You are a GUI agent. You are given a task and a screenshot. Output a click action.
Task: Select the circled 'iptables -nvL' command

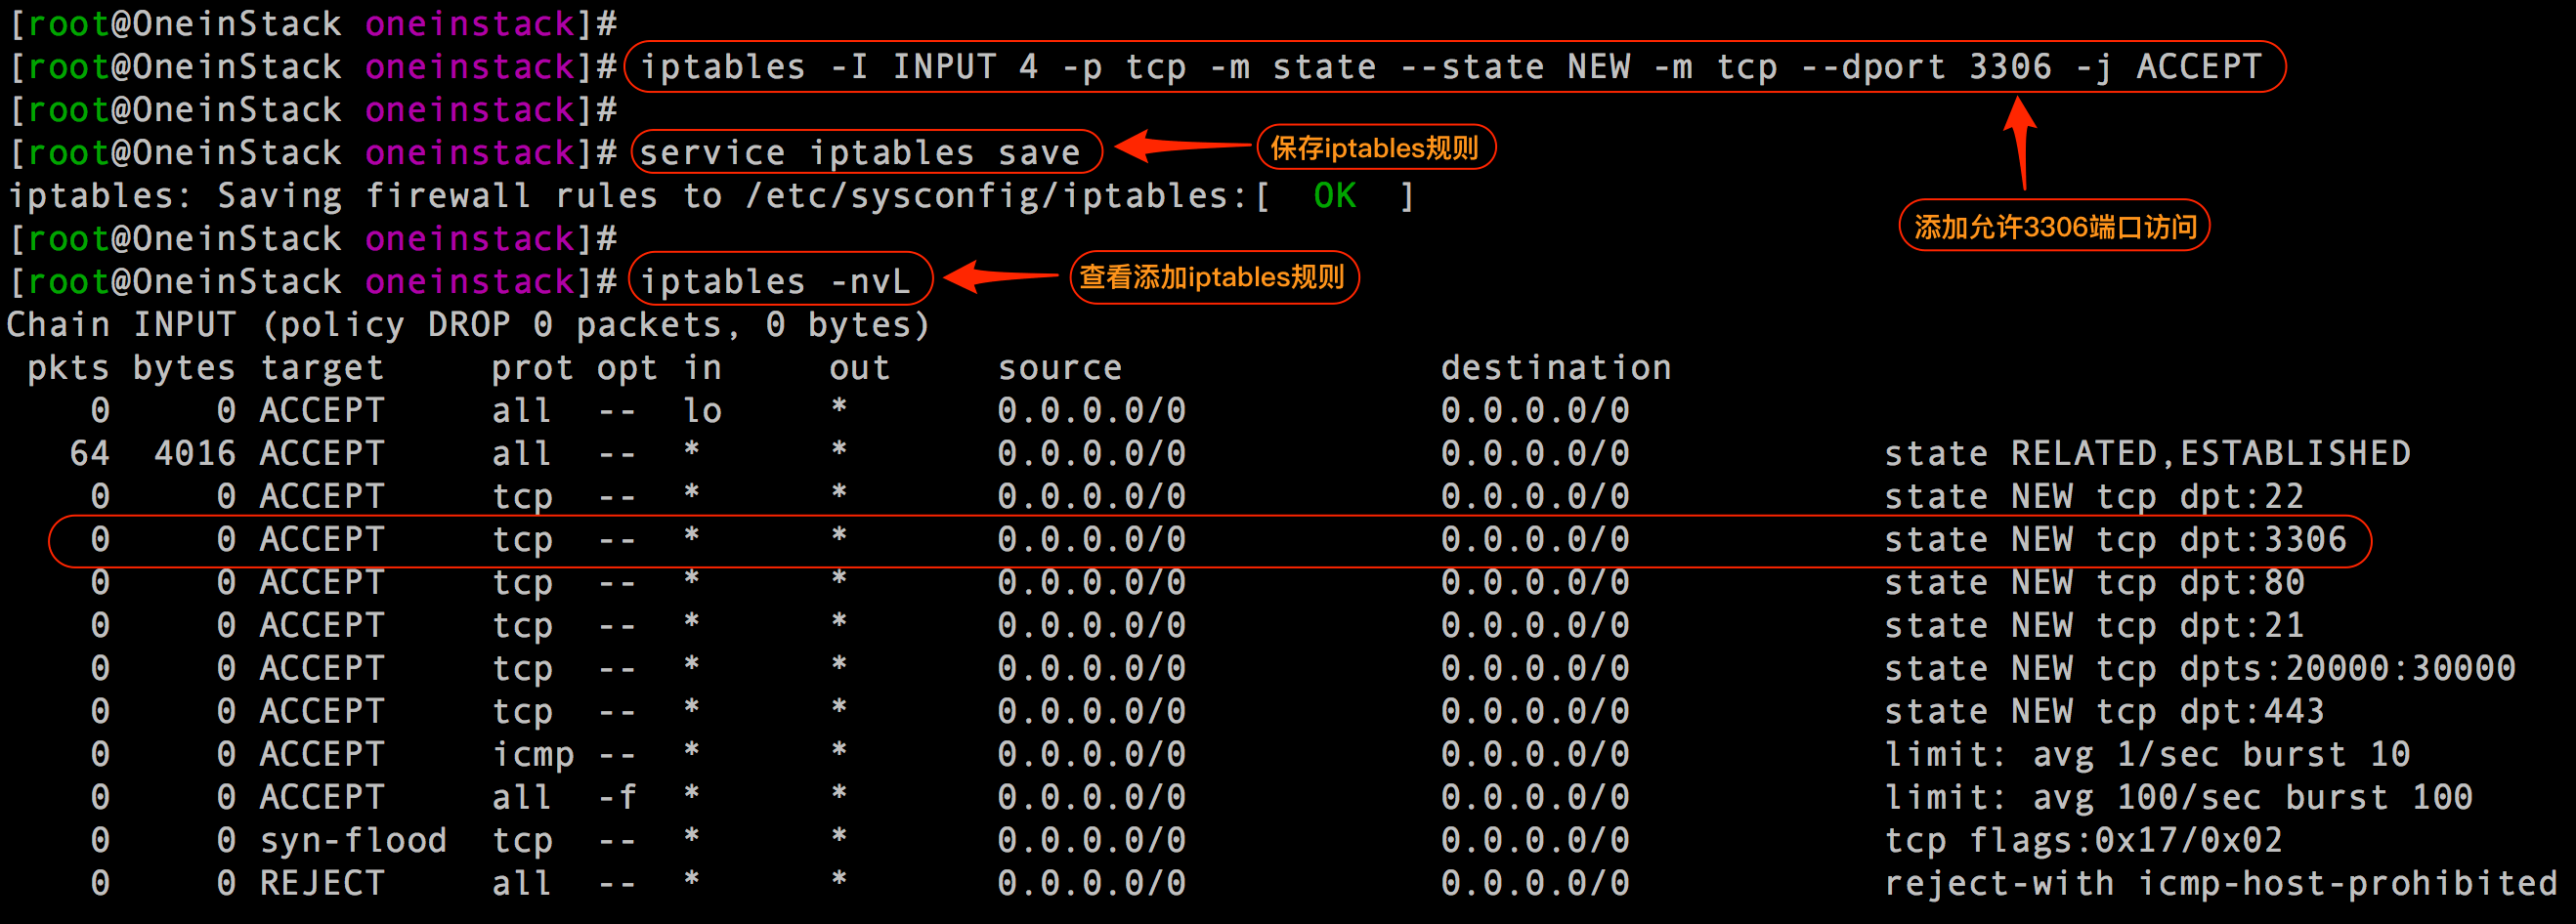click(780, 280)
